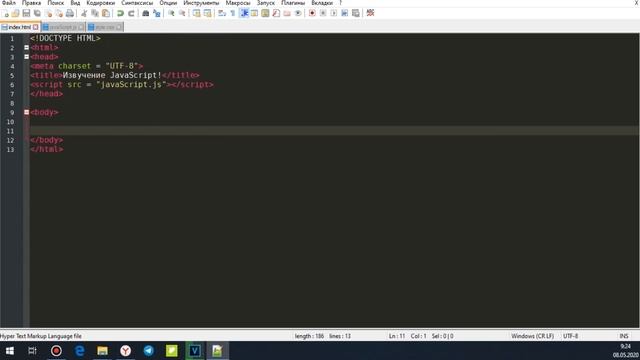Paste using the clipboard toolbar icon

coord(106,13)
